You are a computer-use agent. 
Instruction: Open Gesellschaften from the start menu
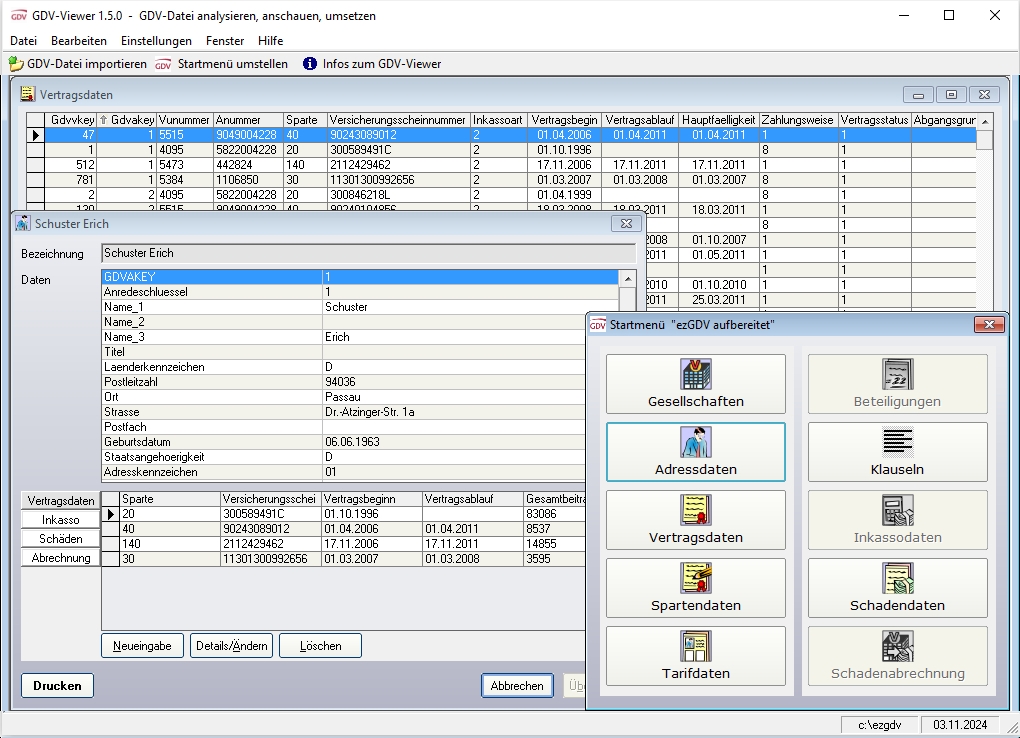tap(695, 385)
